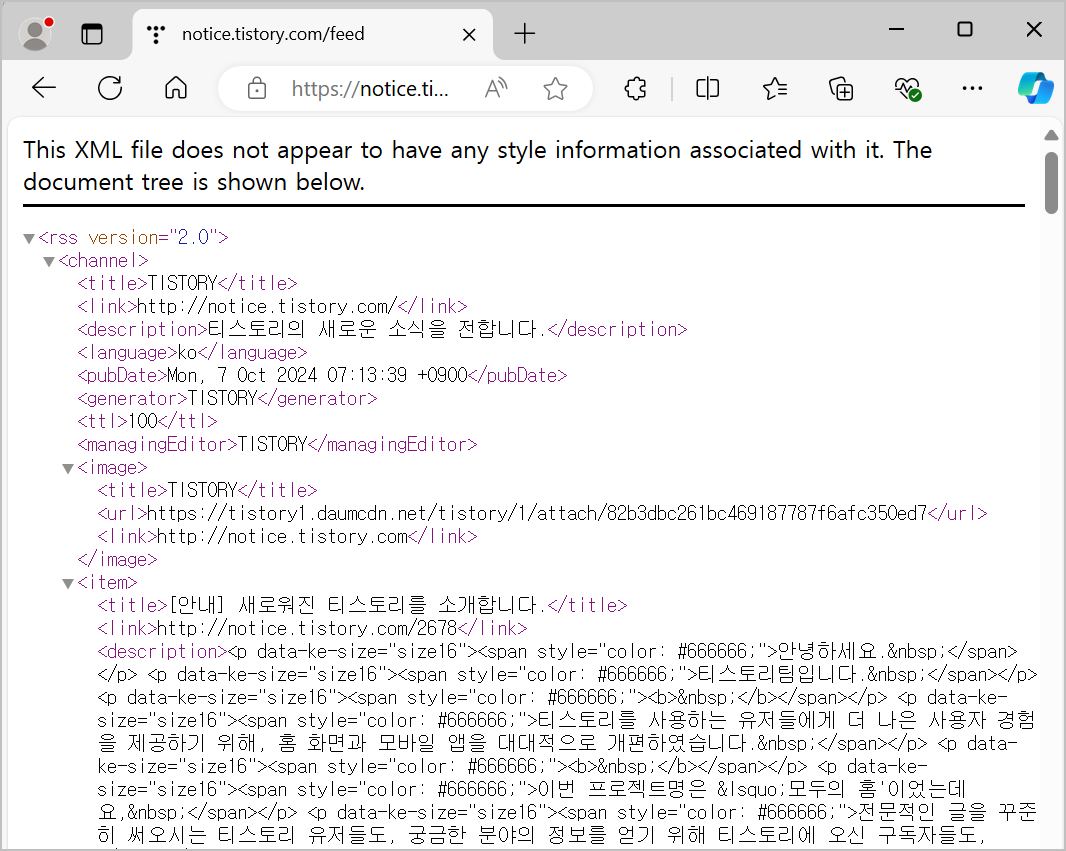
Task: Click the image title TISTORY line
Action: tap(207, 490)
